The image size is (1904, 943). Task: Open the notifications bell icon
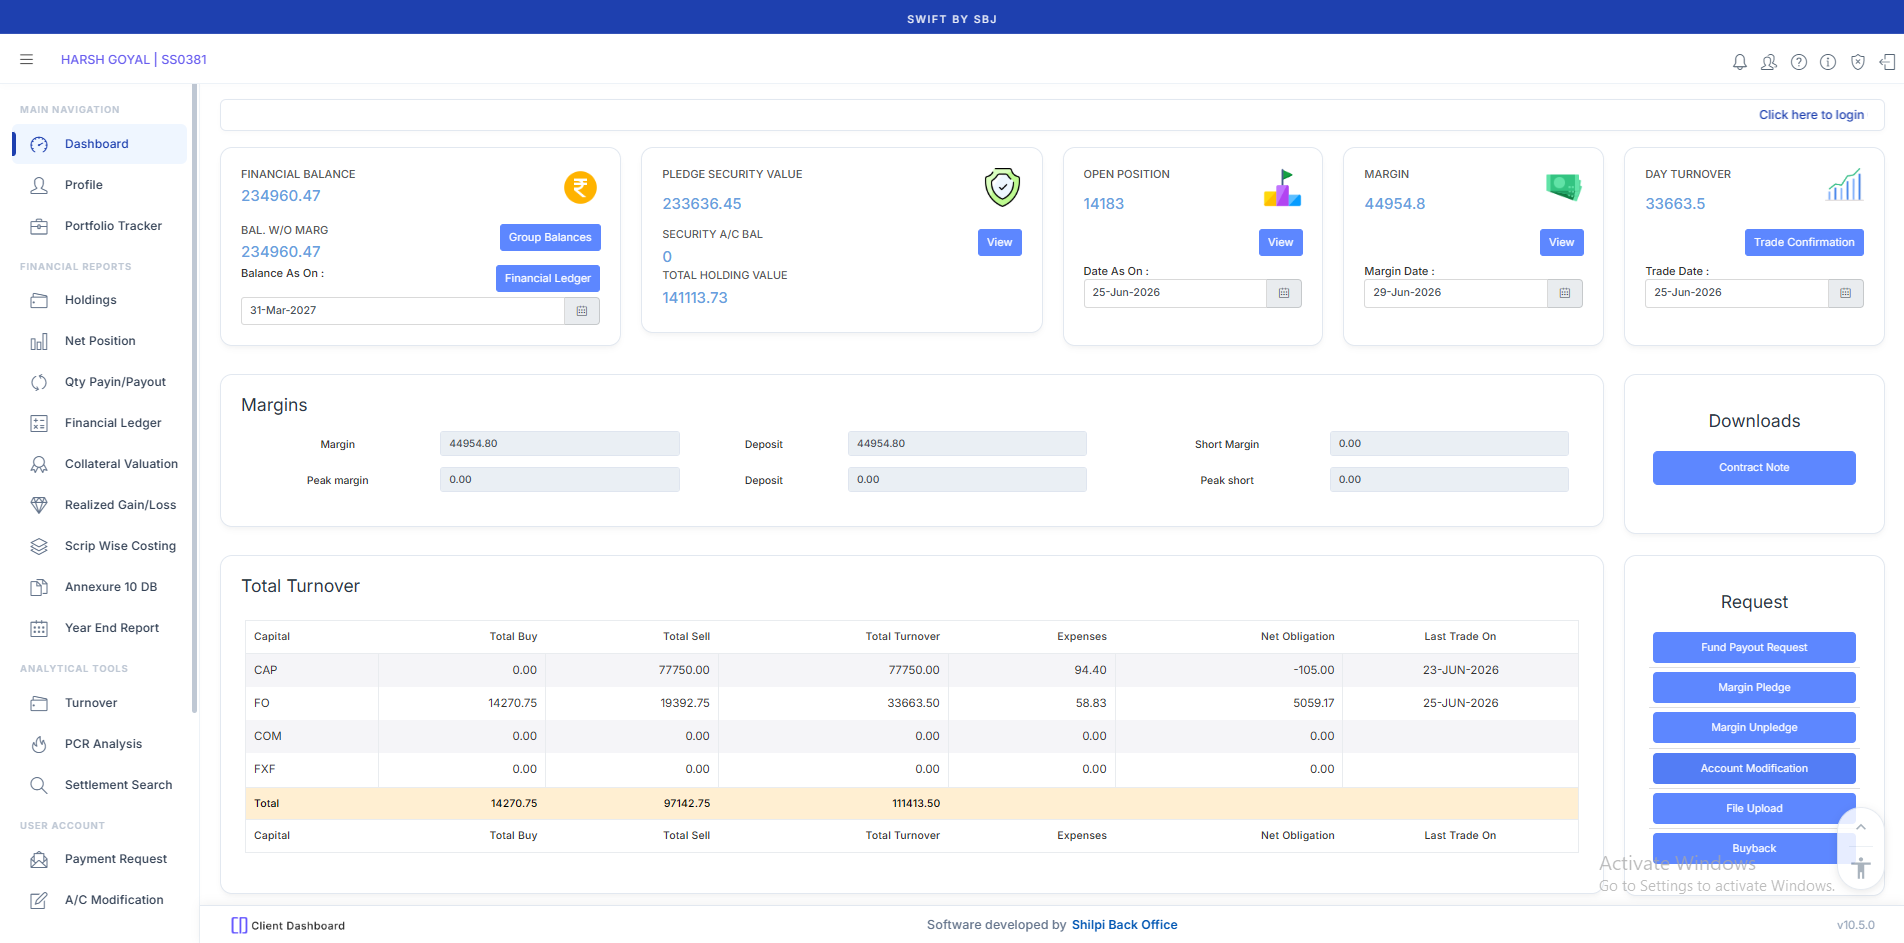(x=1740, y=62)
